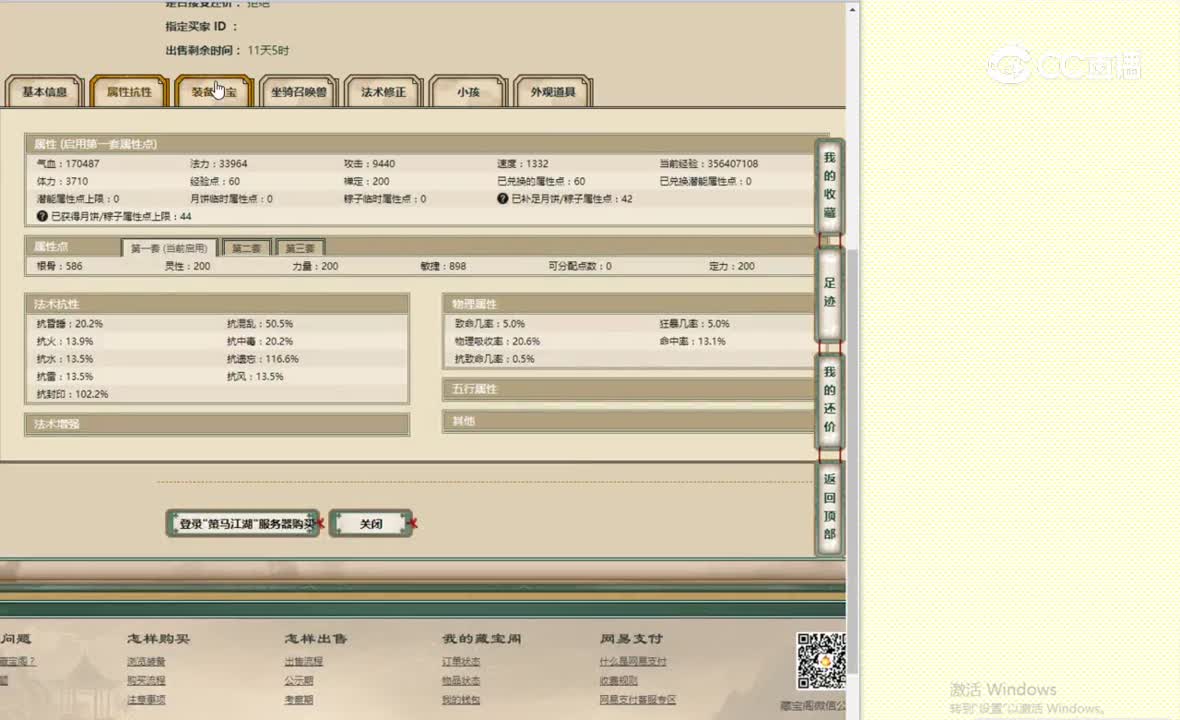
Task: Click the 命中率:13.1% value
Action: (692, 342)
